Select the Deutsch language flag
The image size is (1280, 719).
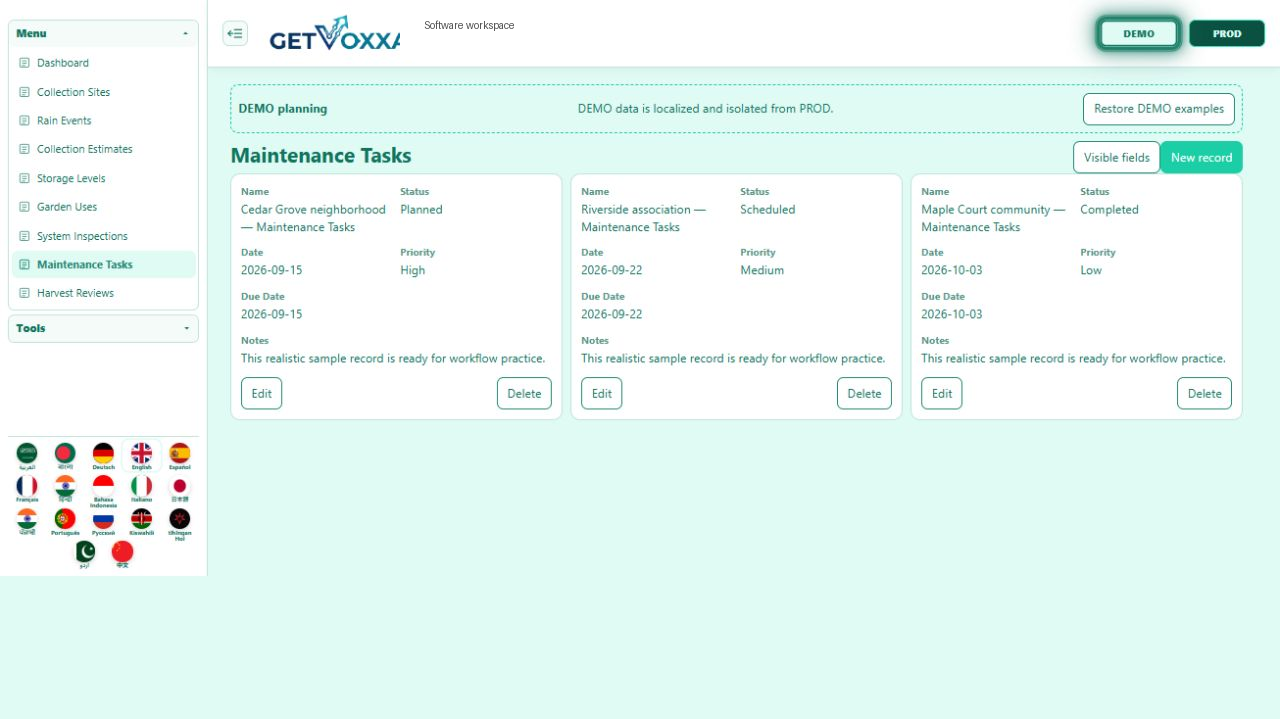(103, 456)
